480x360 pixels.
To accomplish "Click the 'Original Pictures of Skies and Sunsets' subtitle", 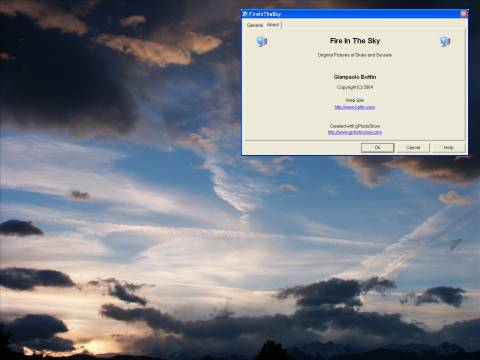I will point(355,55).
